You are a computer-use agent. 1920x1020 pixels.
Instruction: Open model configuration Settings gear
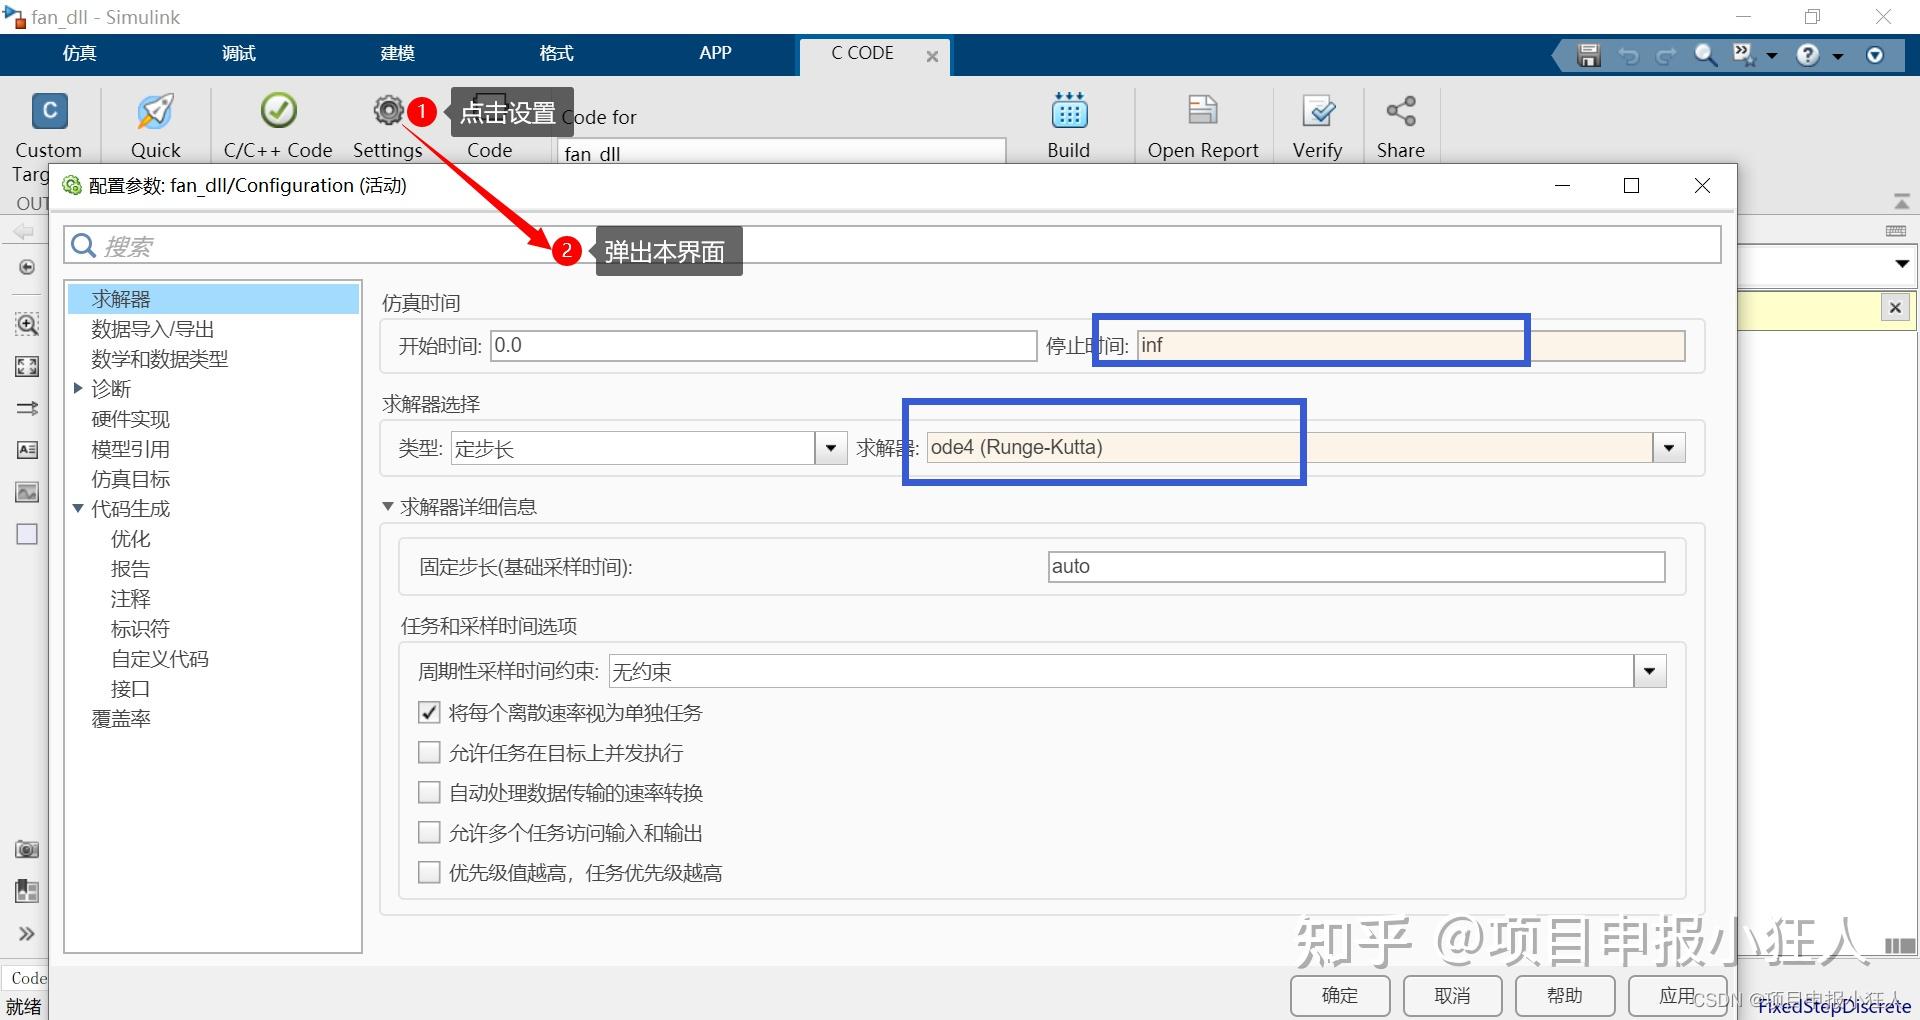click(388, 111)
